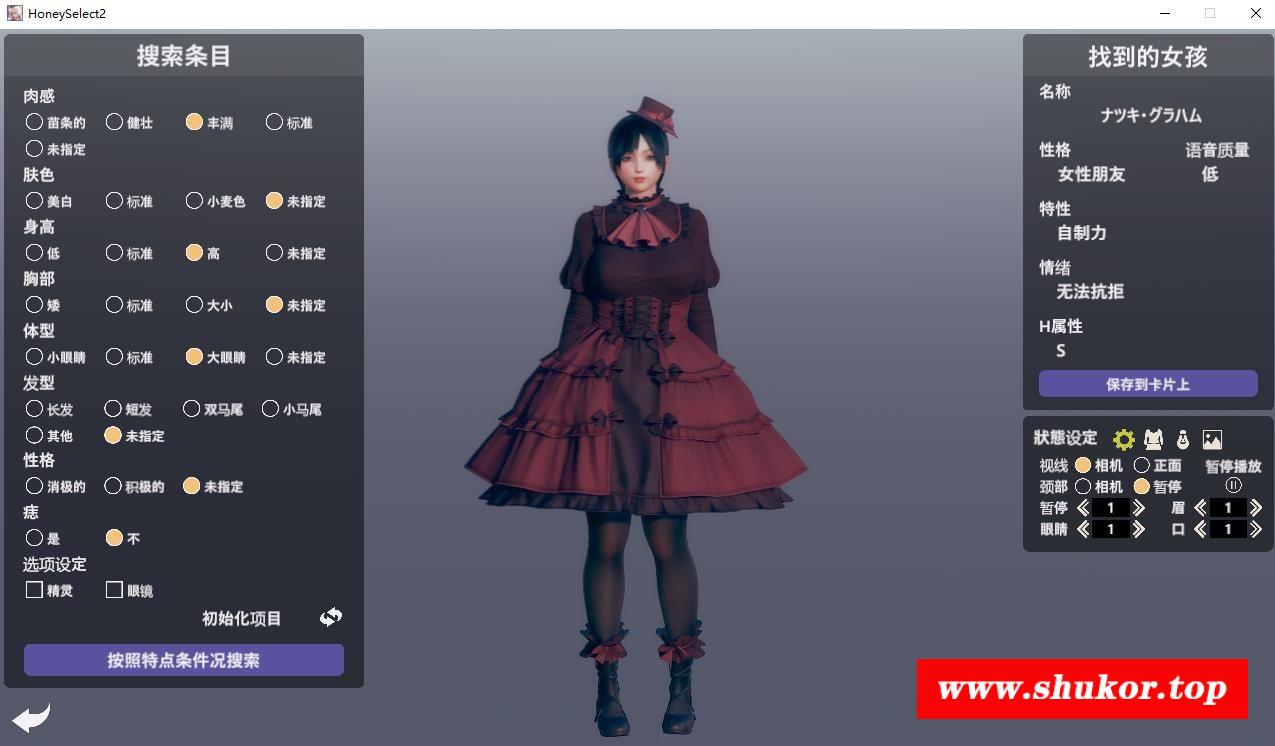This screenshot has width=1275, height=746.
Task: Click the reset arrows icon beside 初始化项目
Action: coord(331,618)
